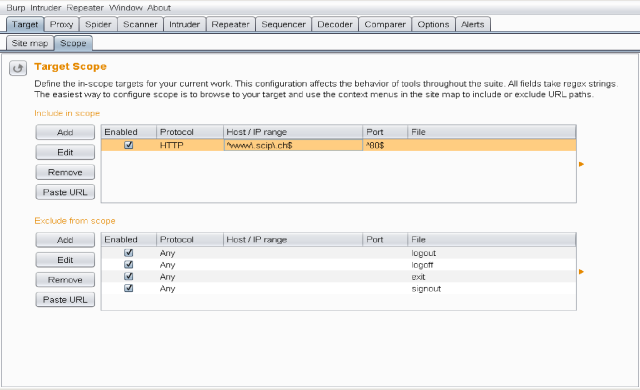
Task: Switch to the Spider tab
Action: click(98, 24)
